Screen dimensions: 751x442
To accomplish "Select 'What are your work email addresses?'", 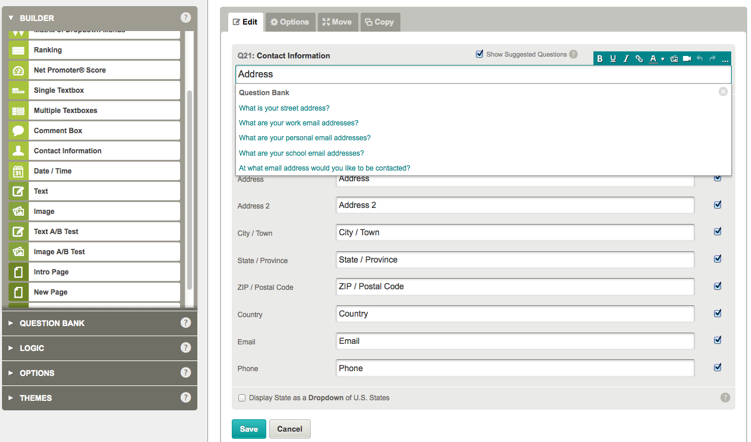I will pyautogui.click(x=298, y=123).
